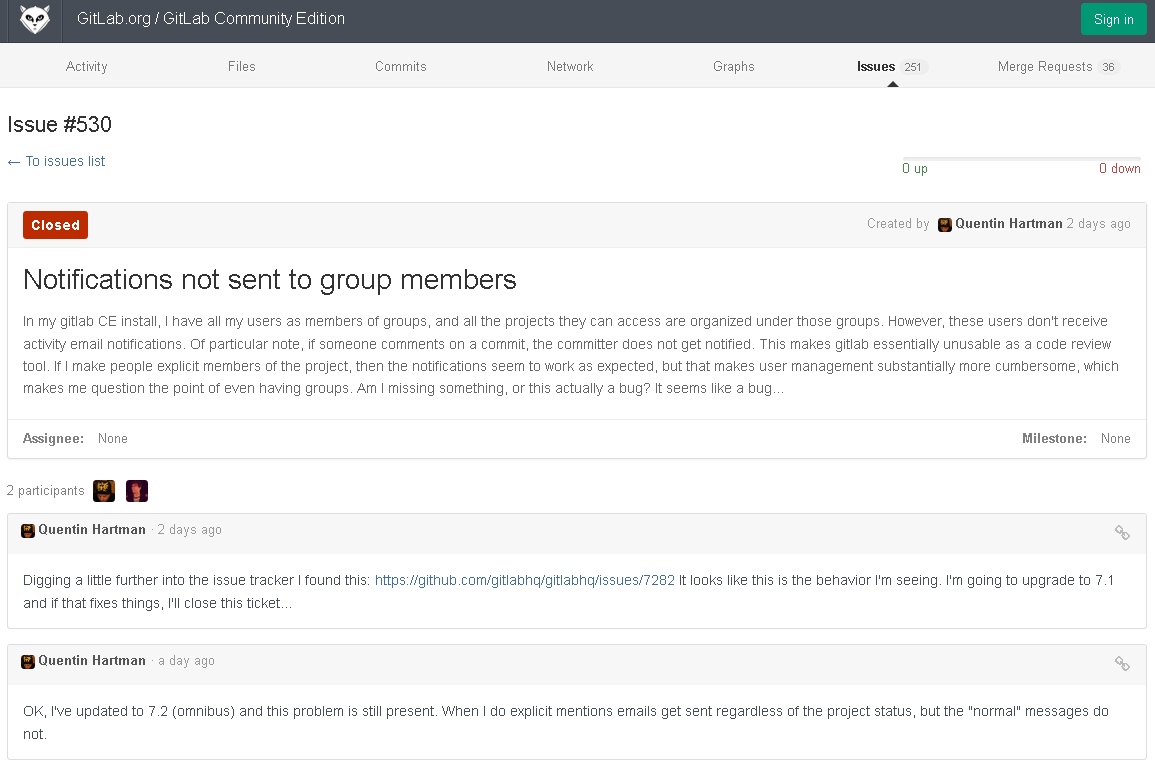Click the Milestone None value
This screenshot has height=770, width=1155.
point(1115,438)
